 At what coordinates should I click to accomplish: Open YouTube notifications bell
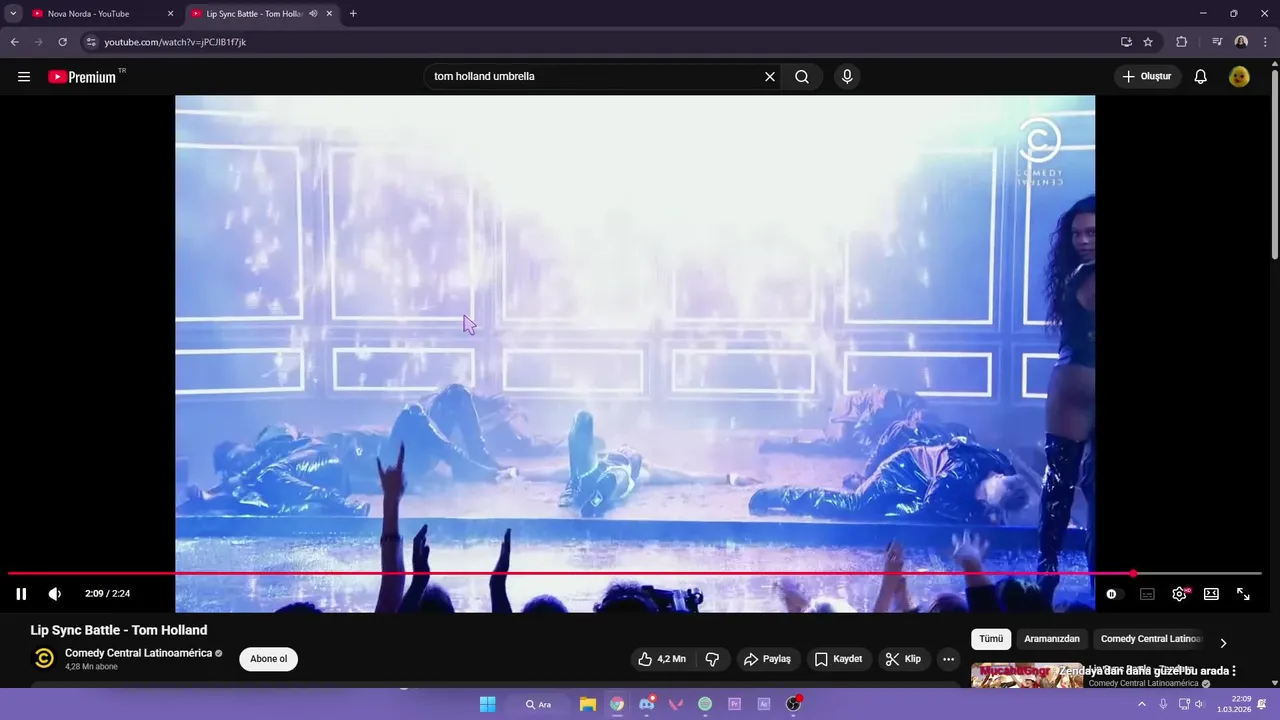1201,77
